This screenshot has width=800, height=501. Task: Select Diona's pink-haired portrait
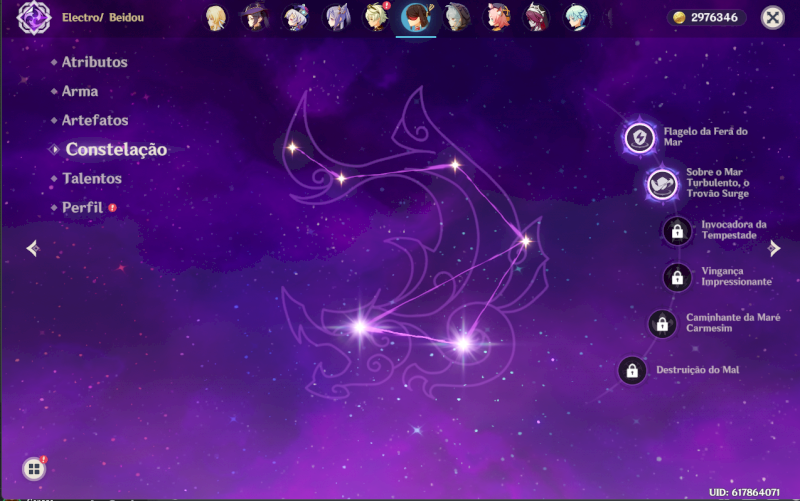coord(497,18)
